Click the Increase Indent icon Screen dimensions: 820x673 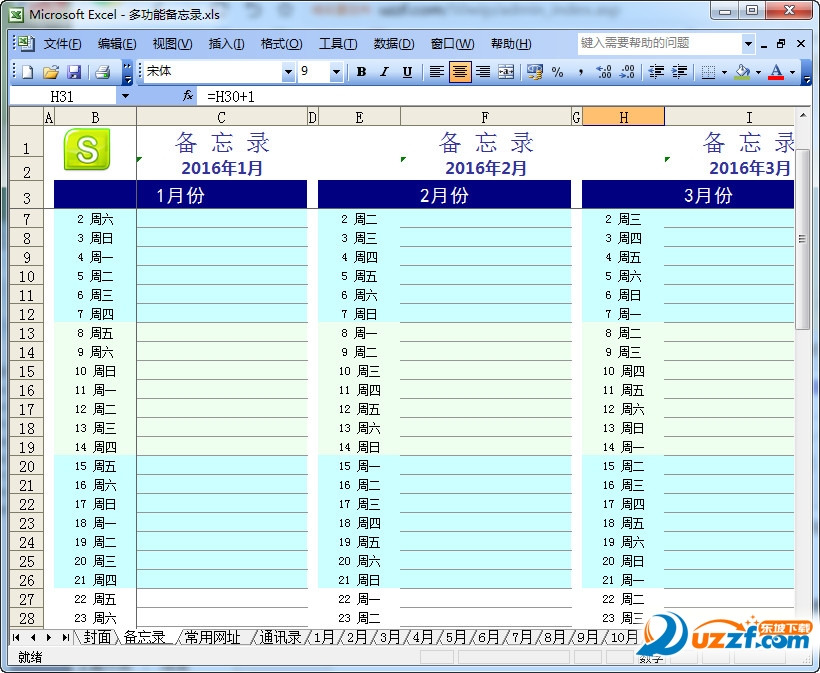679,72
